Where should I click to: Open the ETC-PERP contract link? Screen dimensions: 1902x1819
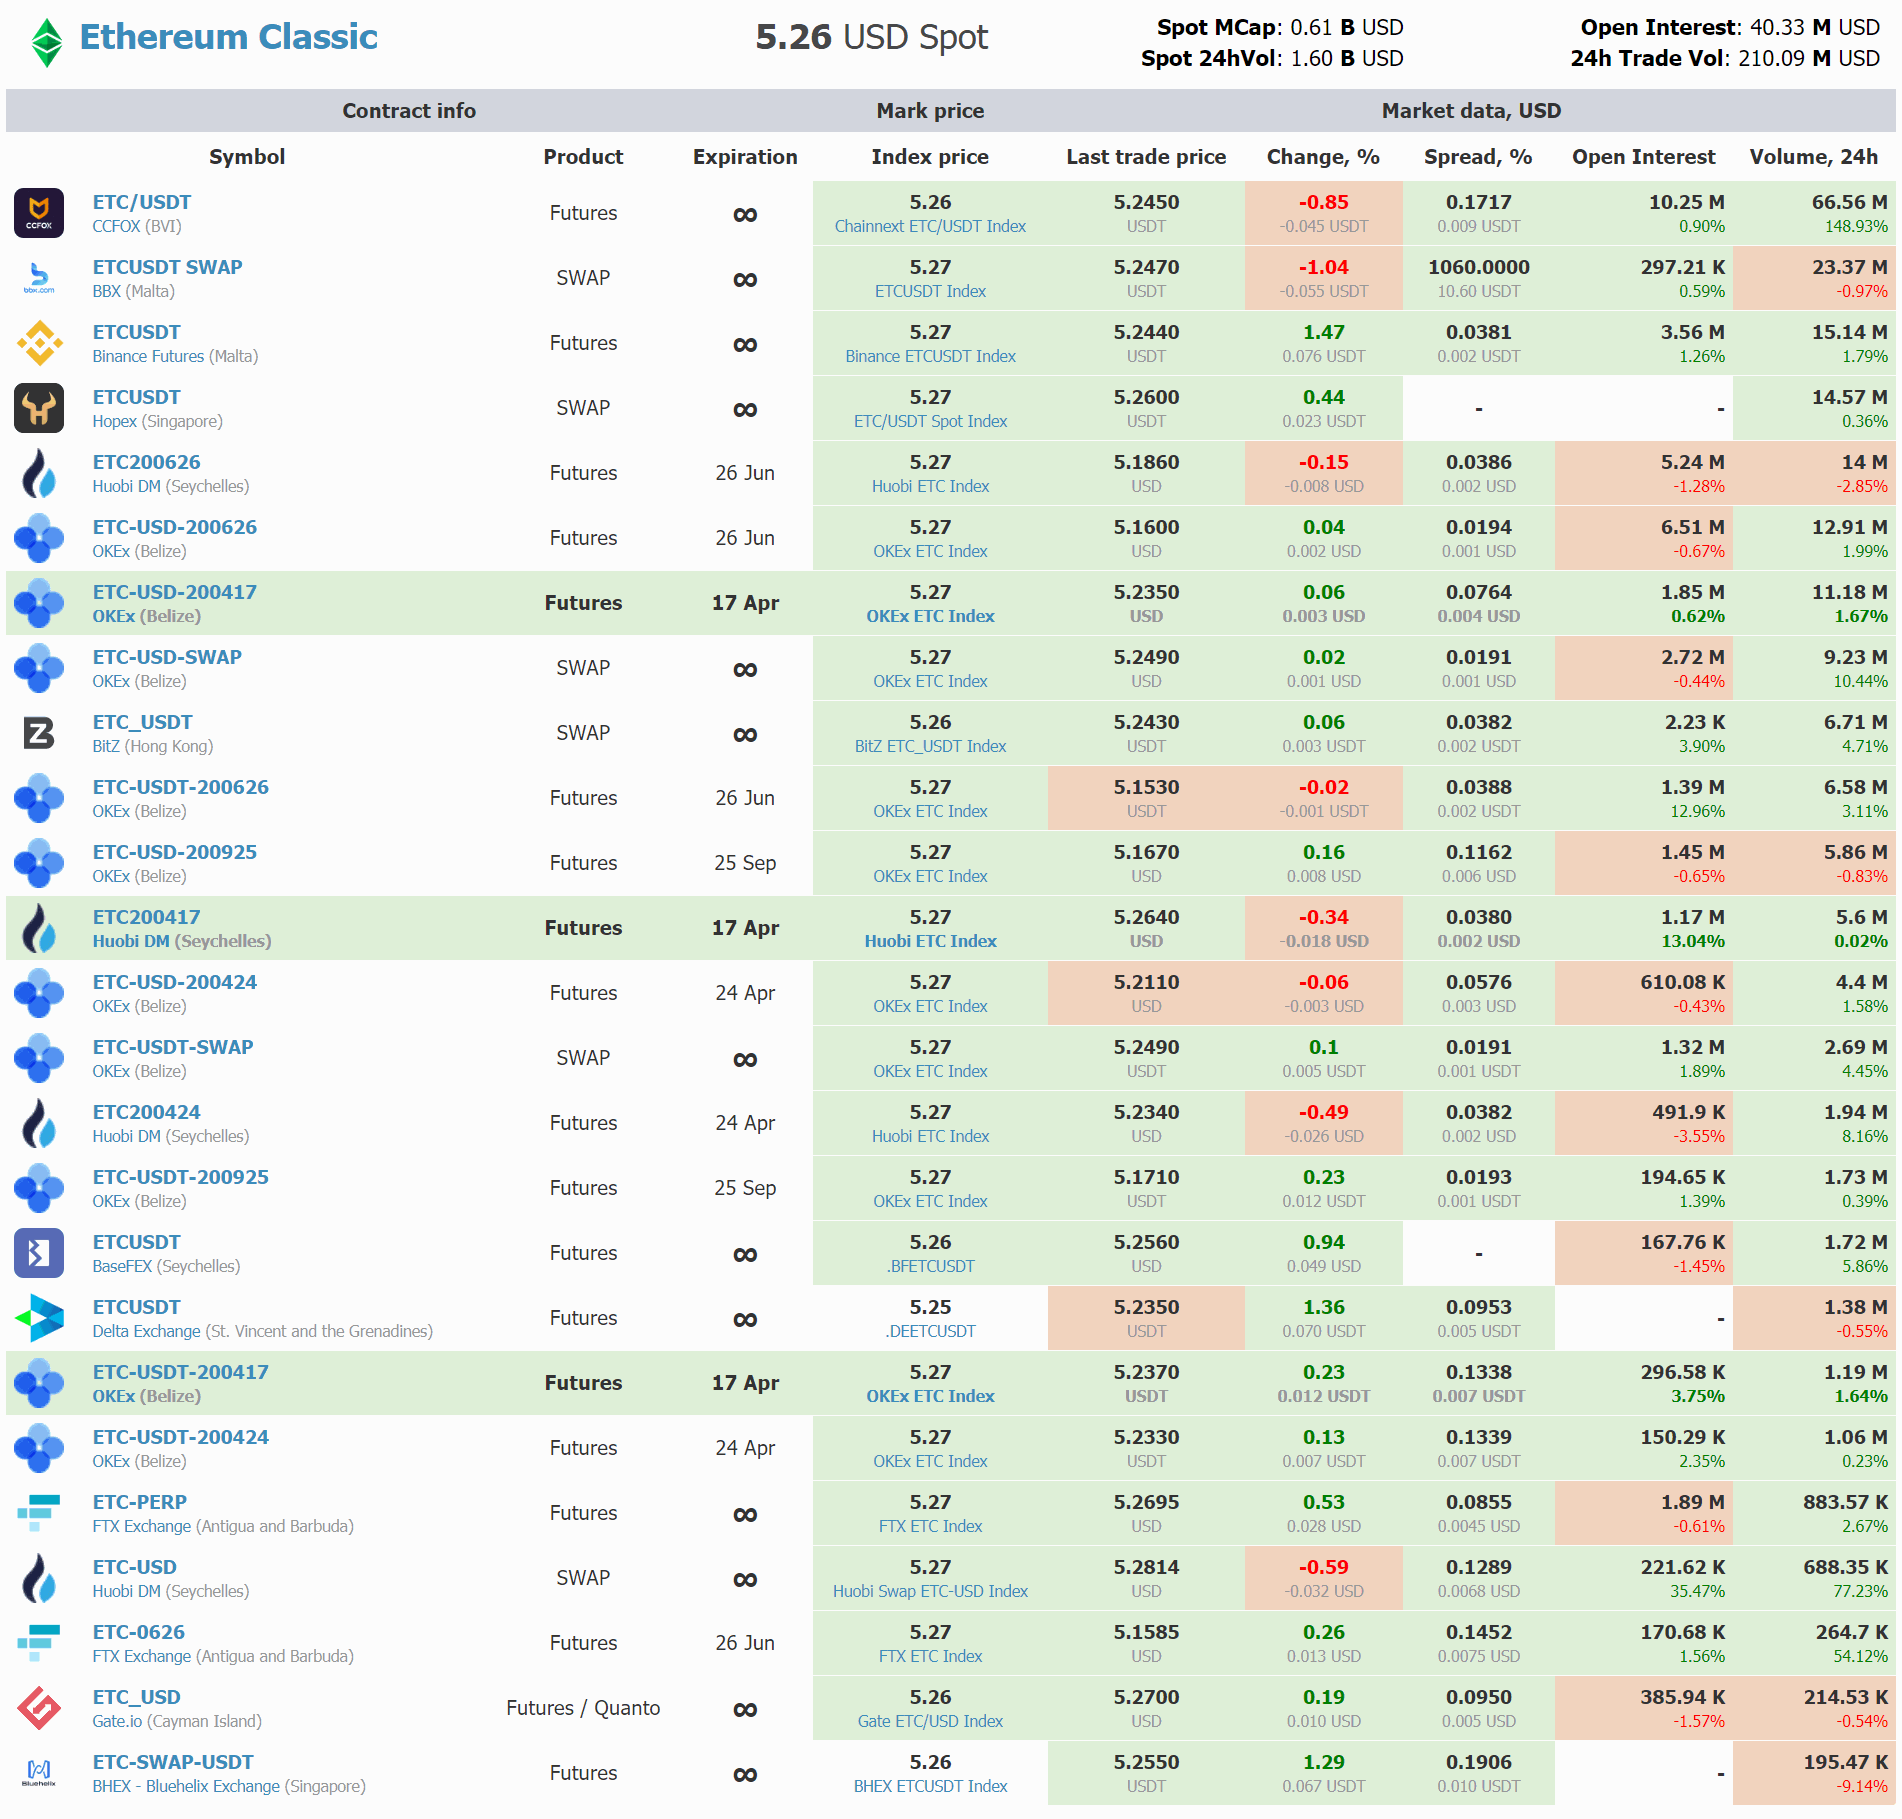coord(140,1502)
